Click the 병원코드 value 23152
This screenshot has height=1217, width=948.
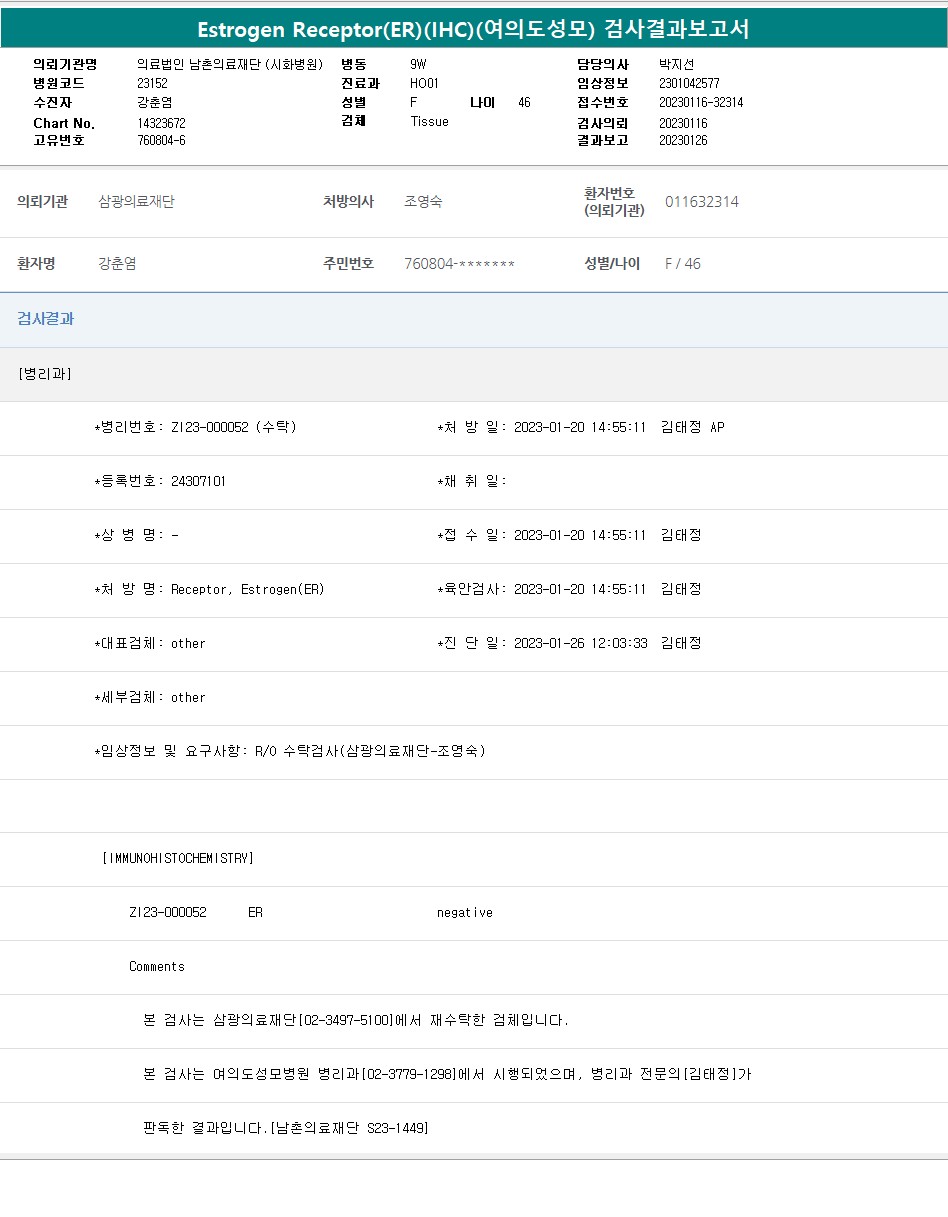(x=152, y=84)
